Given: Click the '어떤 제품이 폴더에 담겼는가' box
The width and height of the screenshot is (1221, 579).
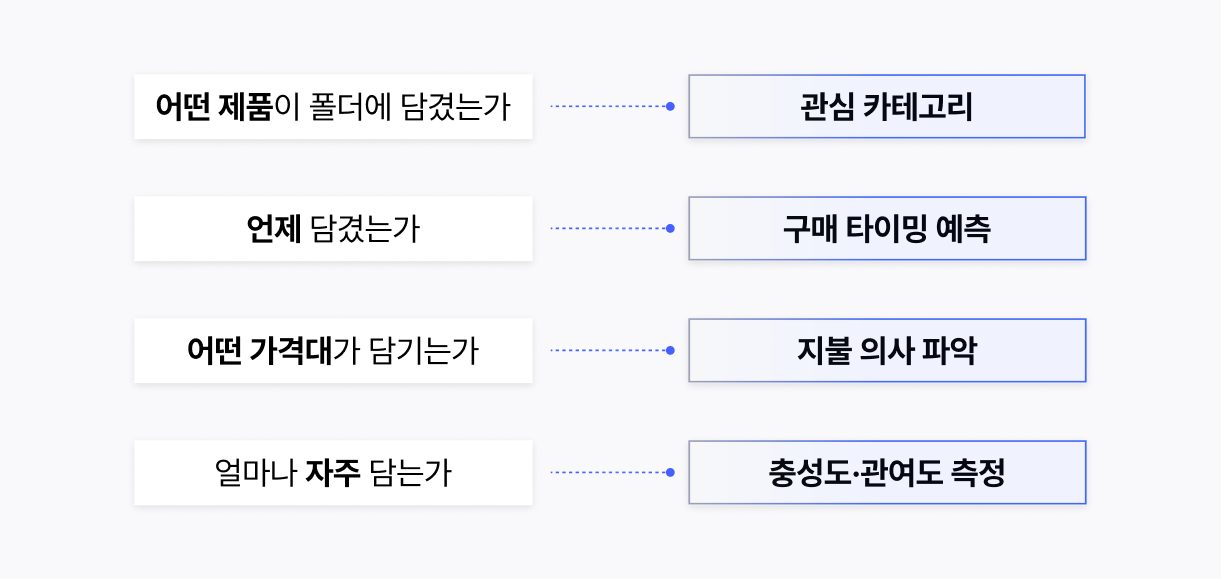Looking at the screenshot, I should click(333, 106).
